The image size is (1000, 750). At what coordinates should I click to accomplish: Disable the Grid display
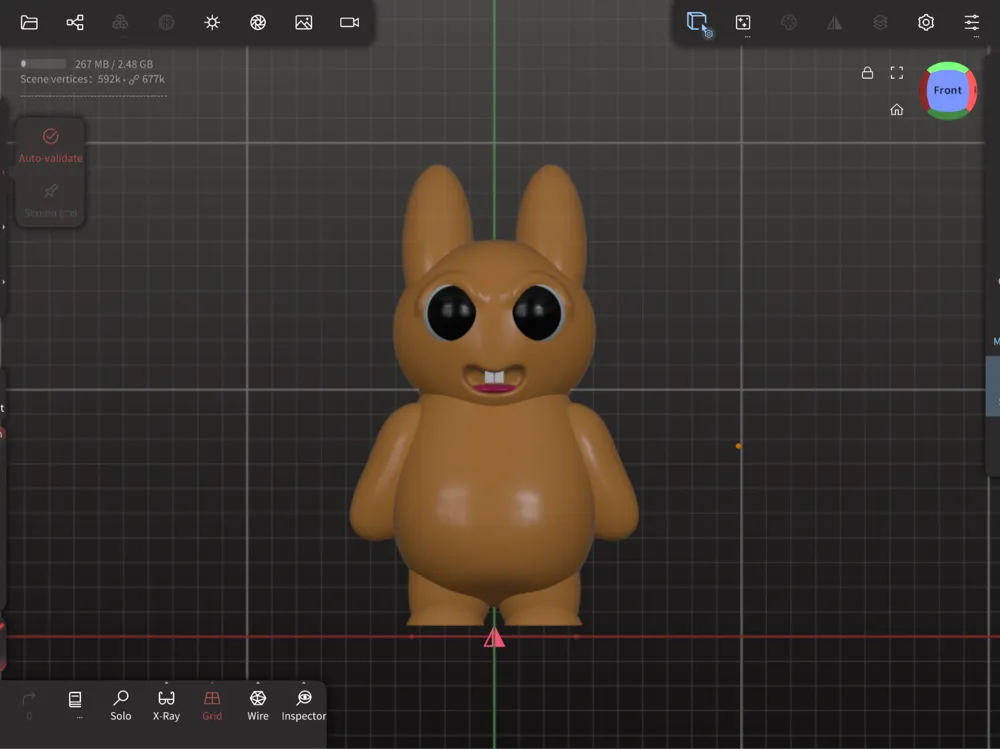click(211, 705)
